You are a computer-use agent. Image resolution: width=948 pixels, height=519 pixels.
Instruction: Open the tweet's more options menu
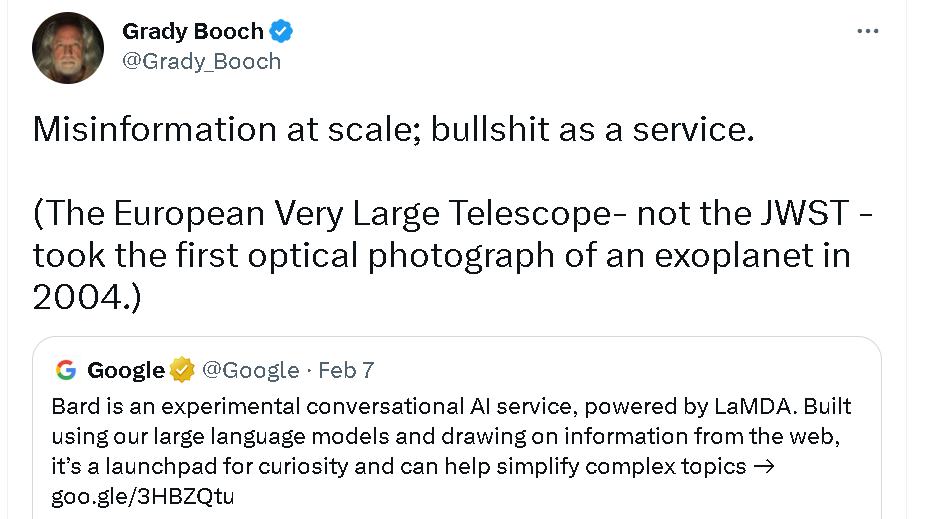pyautogui.click(x=867, y=32)
